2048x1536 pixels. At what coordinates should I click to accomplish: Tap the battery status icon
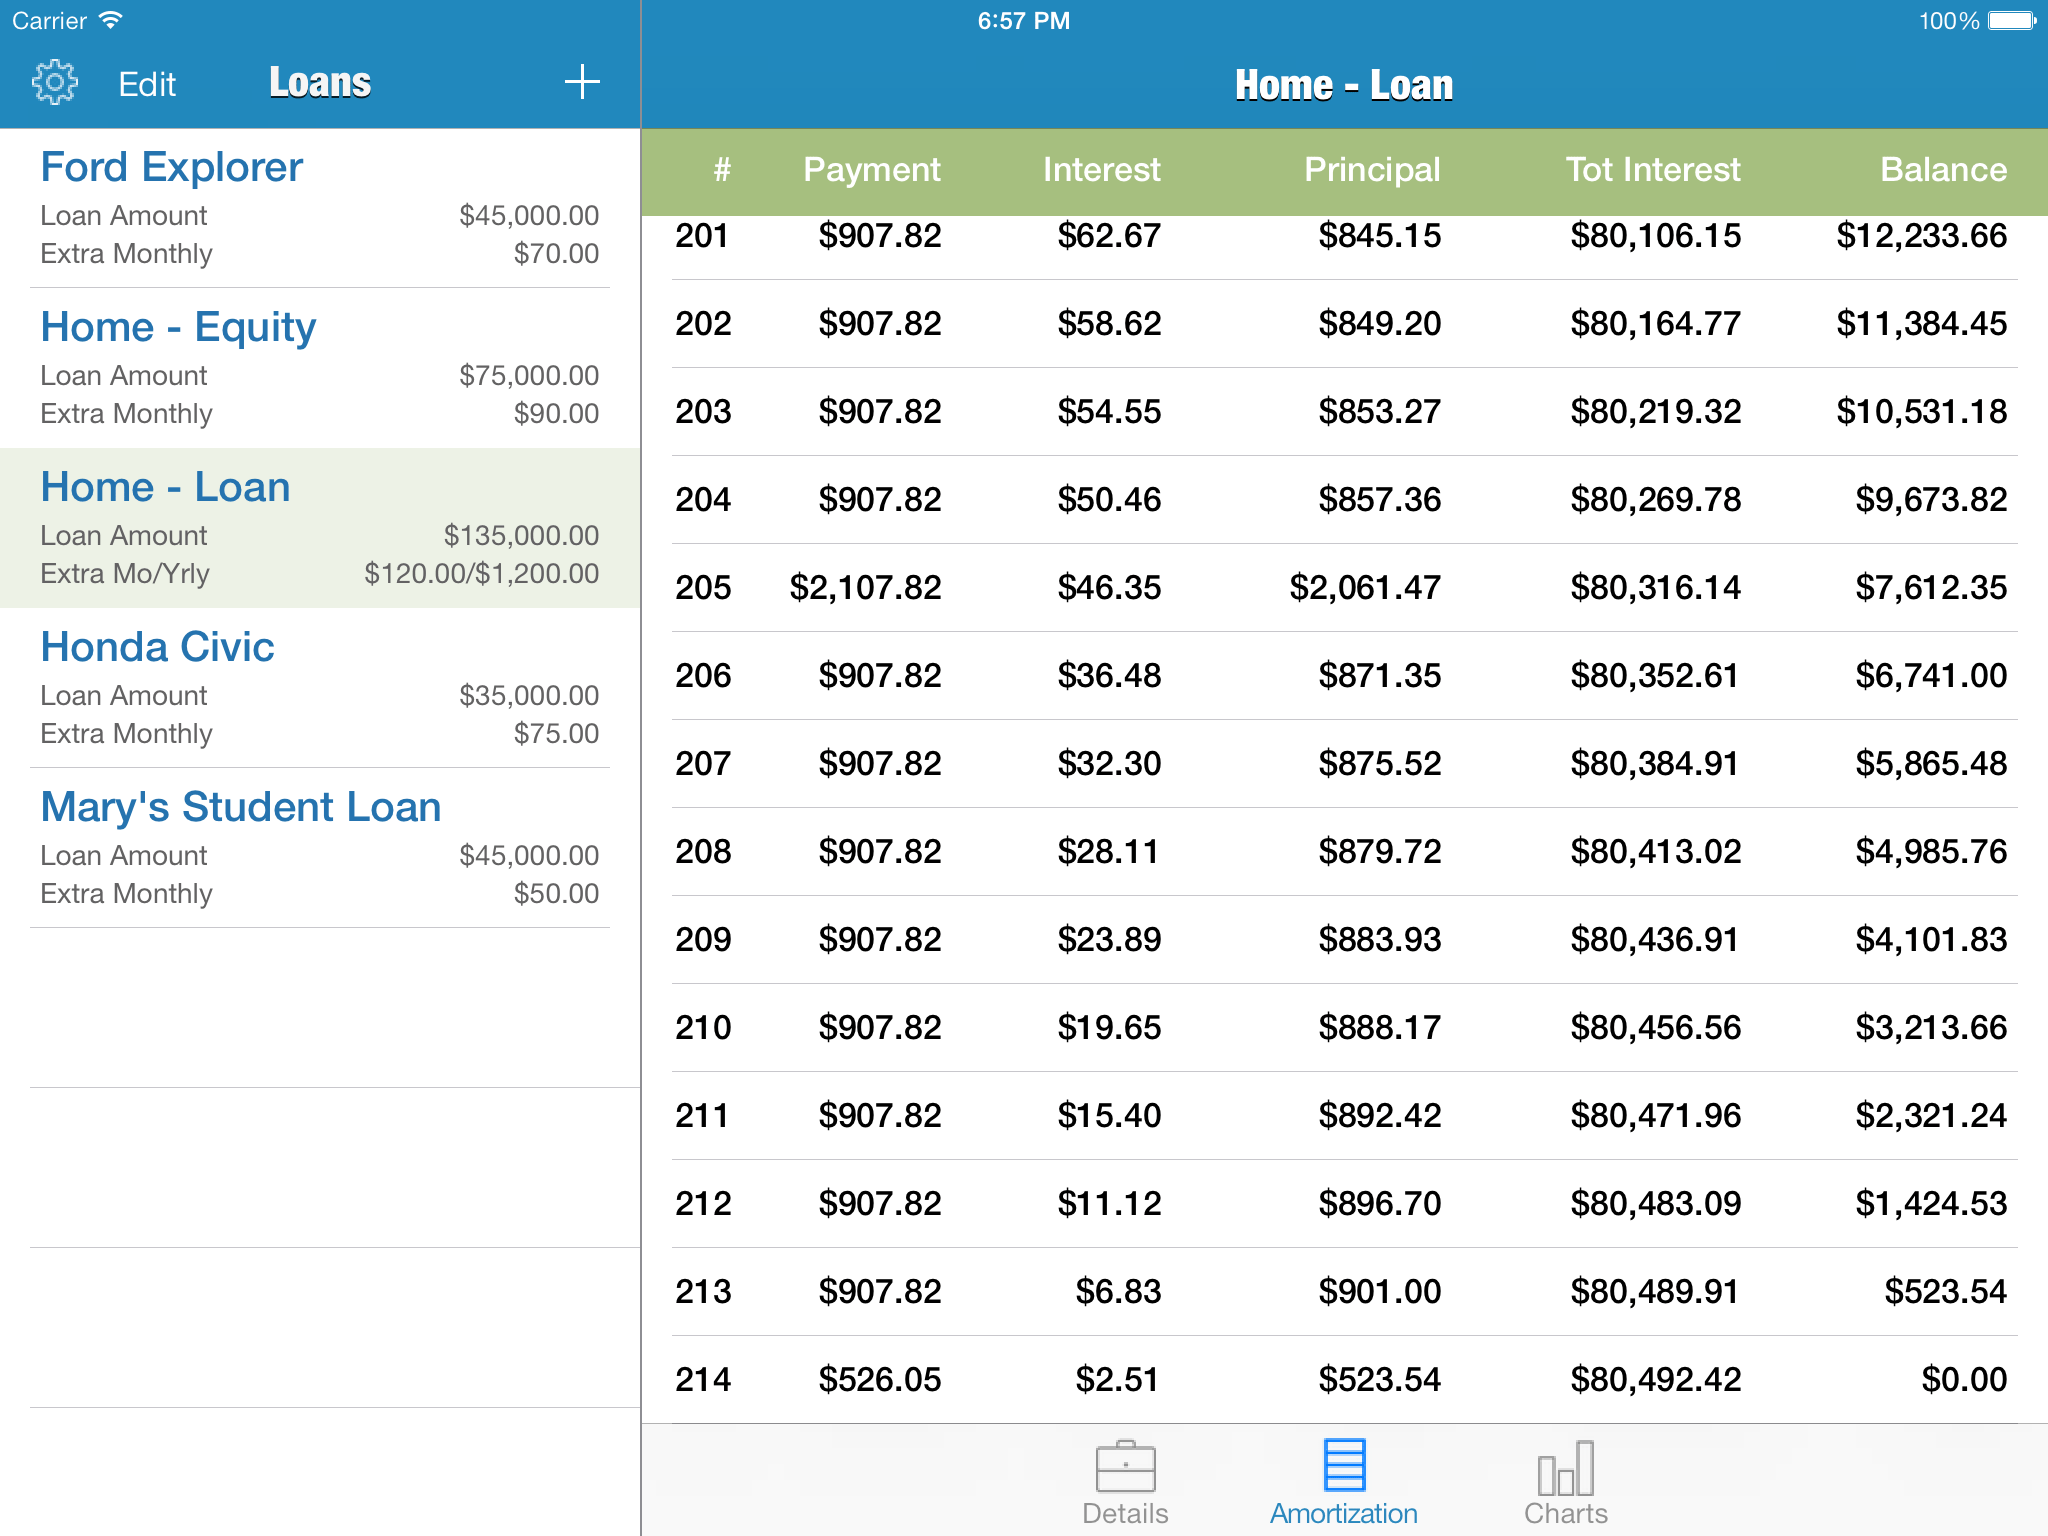(2011, 21)
